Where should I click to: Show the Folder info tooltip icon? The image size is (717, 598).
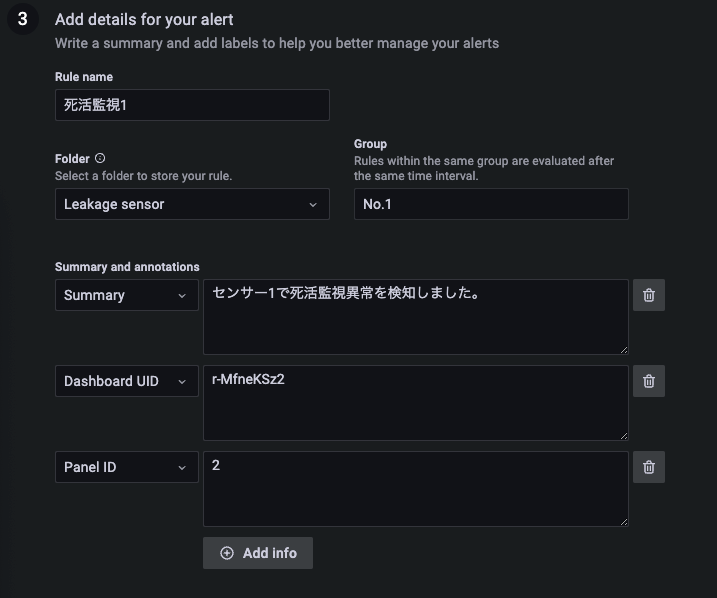pyautogui.click(x=100, y=159)
